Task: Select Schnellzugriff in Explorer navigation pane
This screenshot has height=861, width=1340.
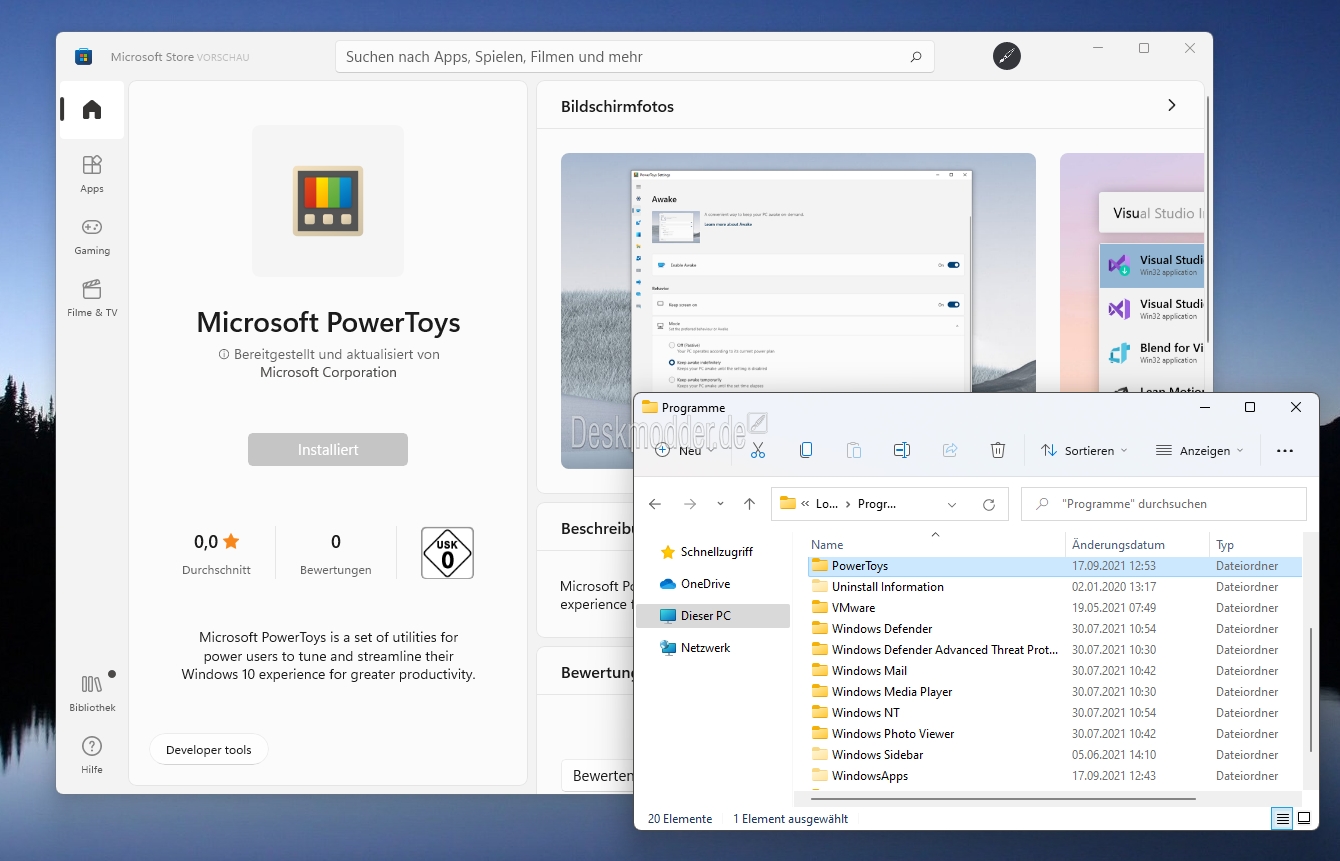Action: tap(713, 552)
